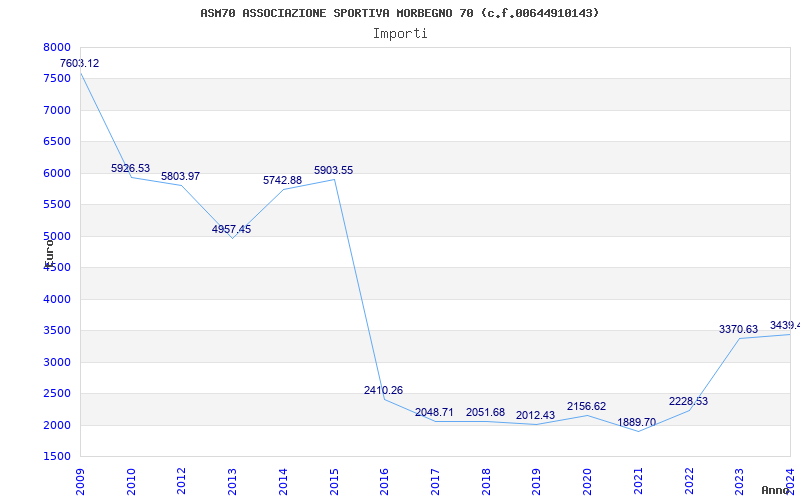Click the 2022 x-axis year label
Screen dimensions: 800x500
[689, 482]
